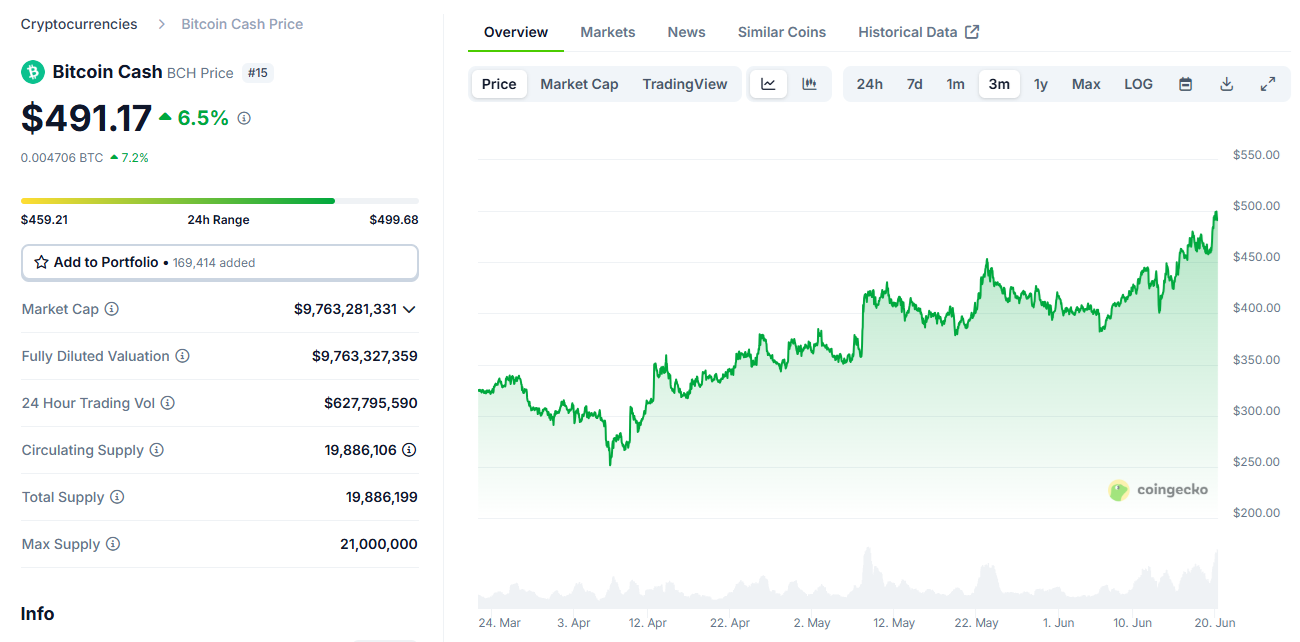
Task: Set chart range to 7d
Action: pos(914,84)
